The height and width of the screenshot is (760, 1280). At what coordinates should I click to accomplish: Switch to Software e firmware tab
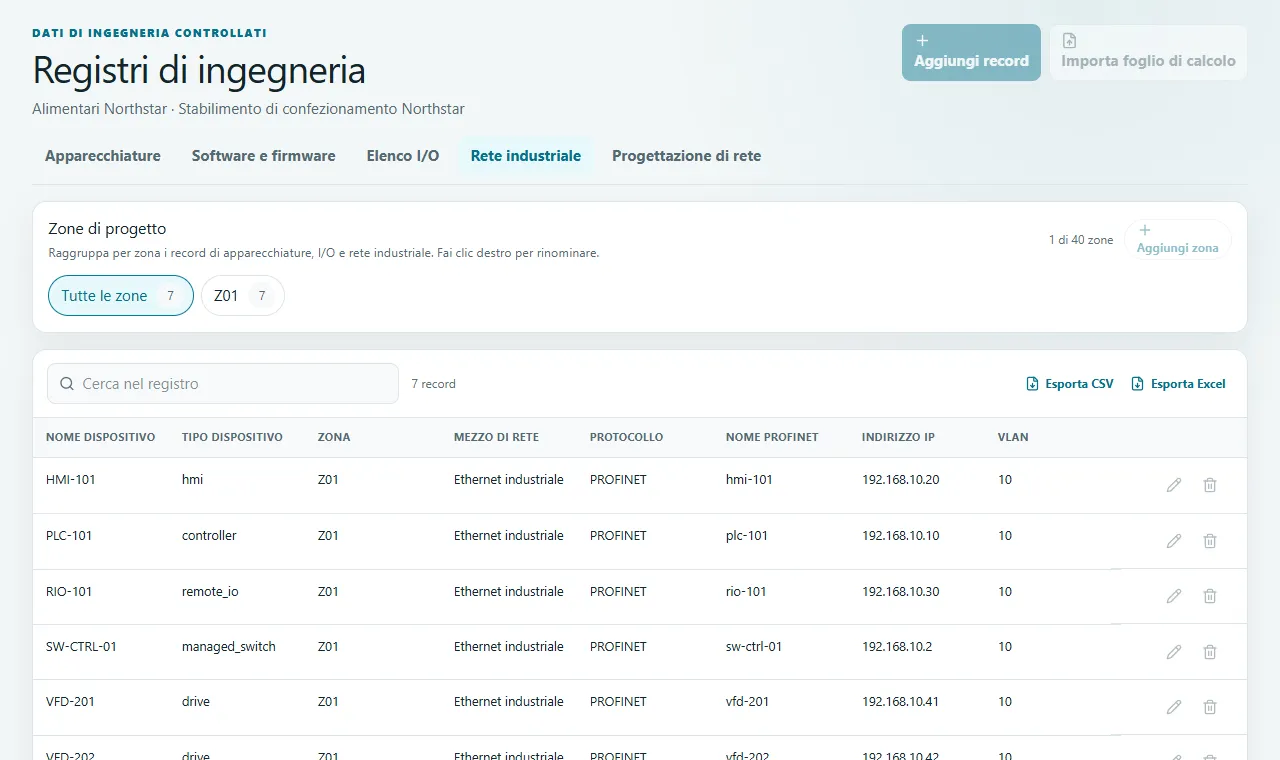(264, 156)
